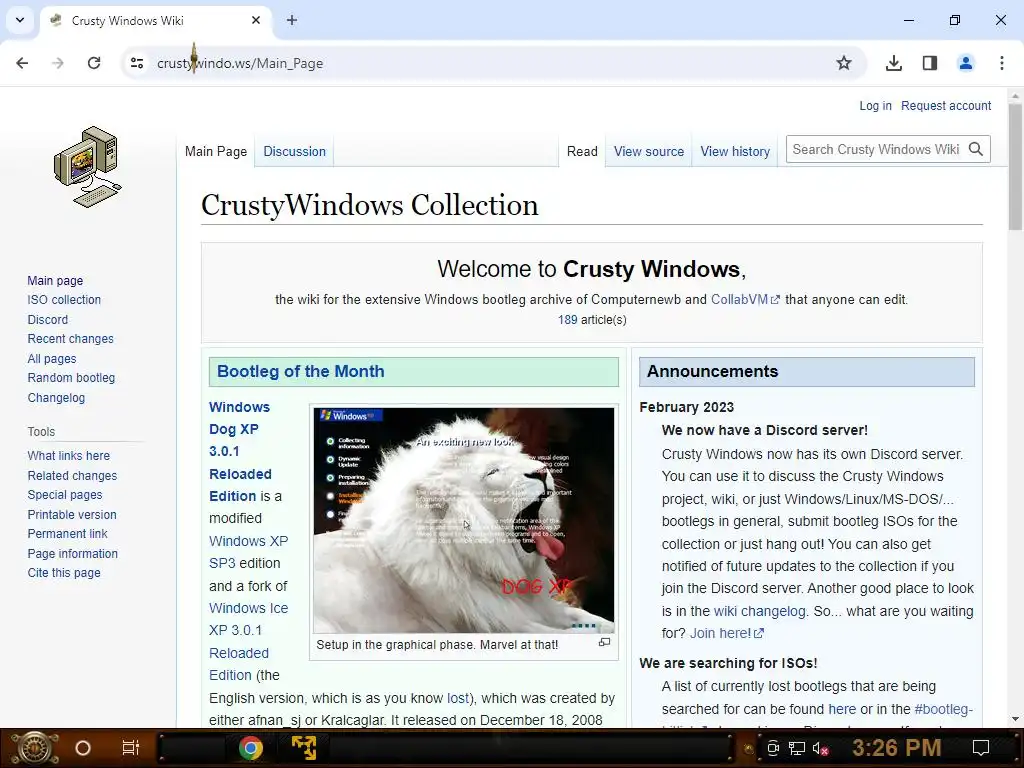Select the Read tab

(x=582, y=152)
